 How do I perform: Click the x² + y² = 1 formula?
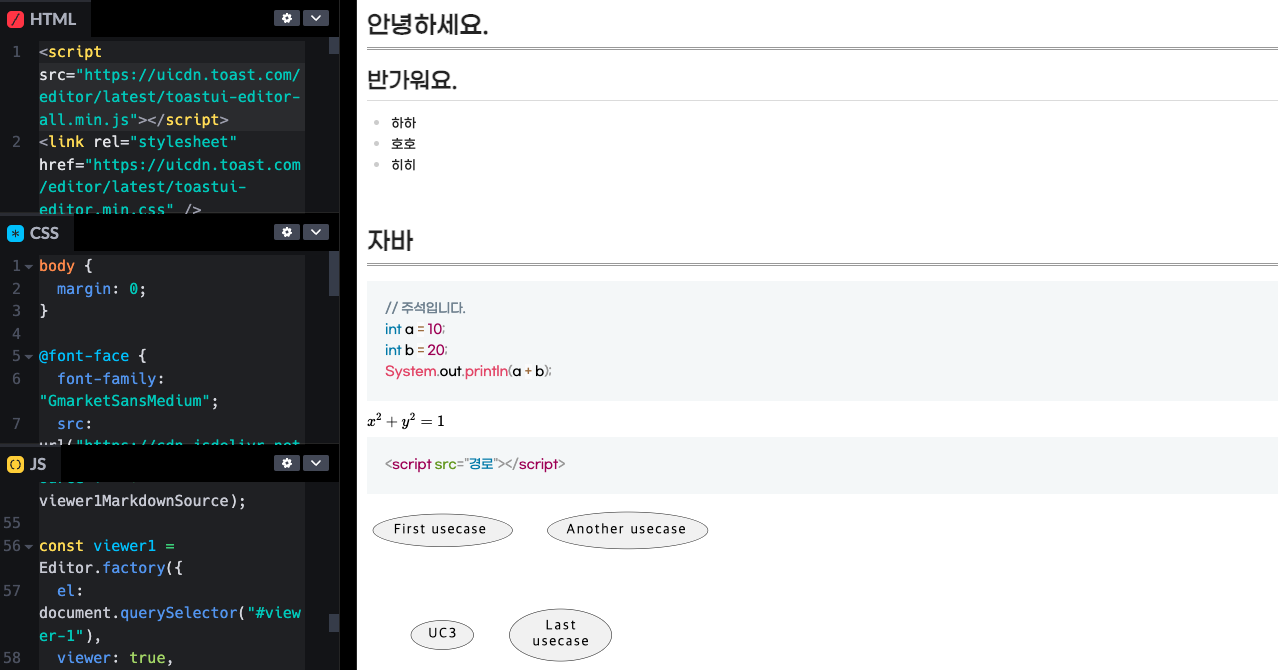406,421
